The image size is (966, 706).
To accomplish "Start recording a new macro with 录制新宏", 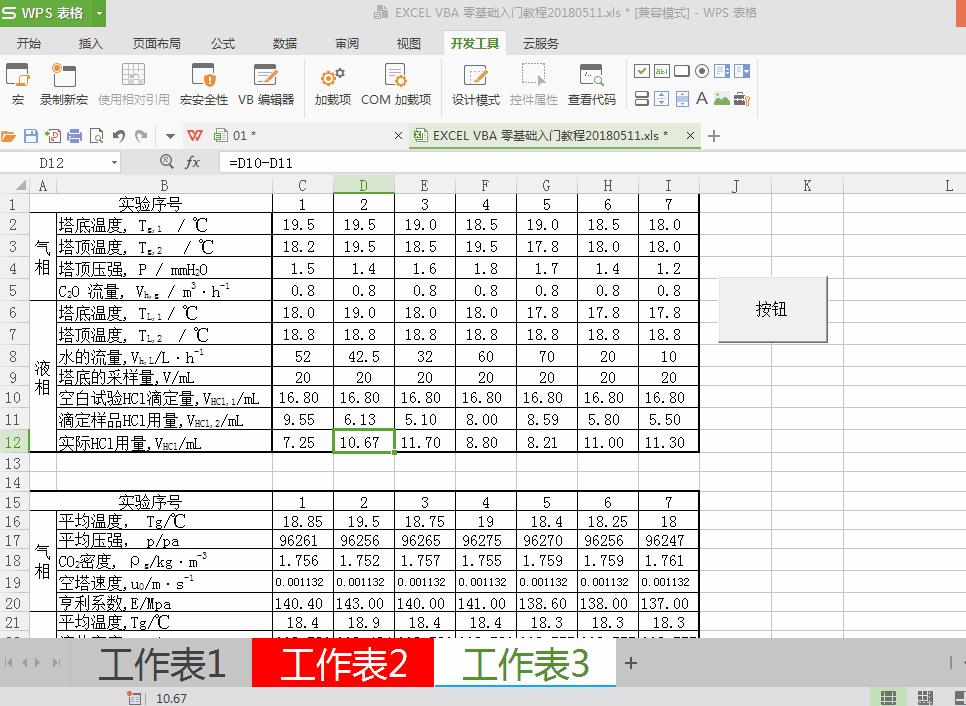I will tap(62, 84).
